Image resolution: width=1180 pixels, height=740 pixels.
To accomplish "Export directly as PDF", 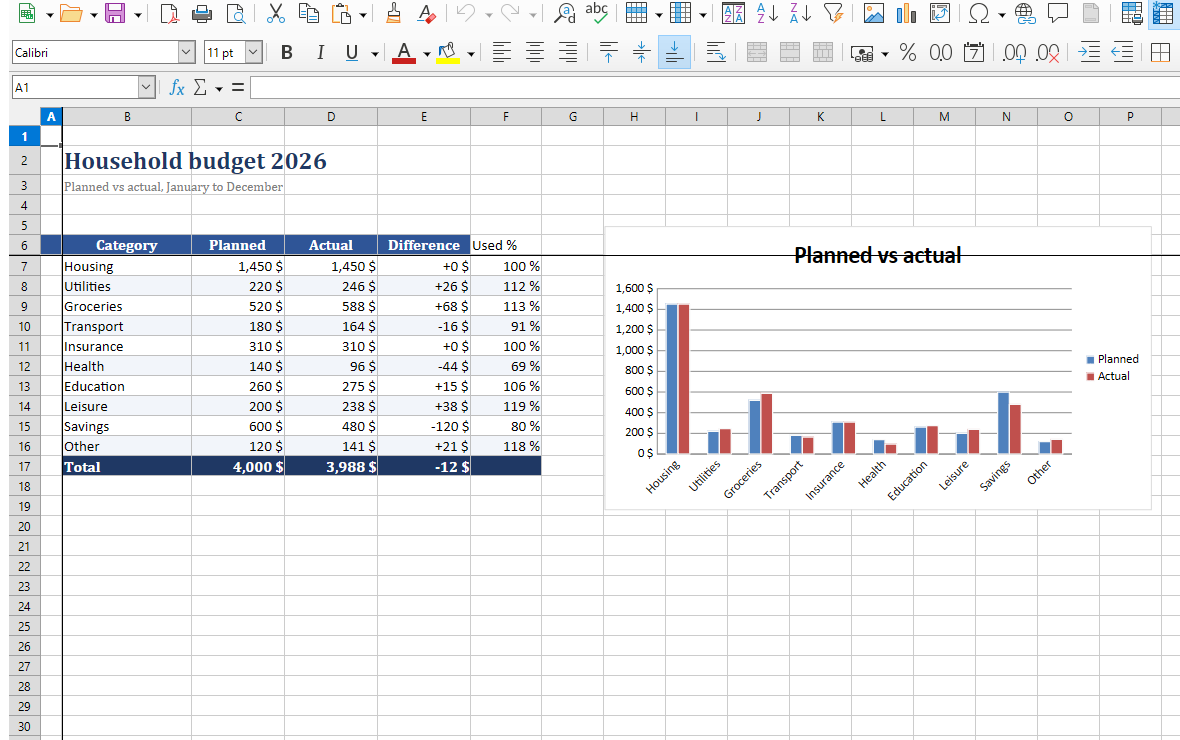I will click(x=170, y=13).
